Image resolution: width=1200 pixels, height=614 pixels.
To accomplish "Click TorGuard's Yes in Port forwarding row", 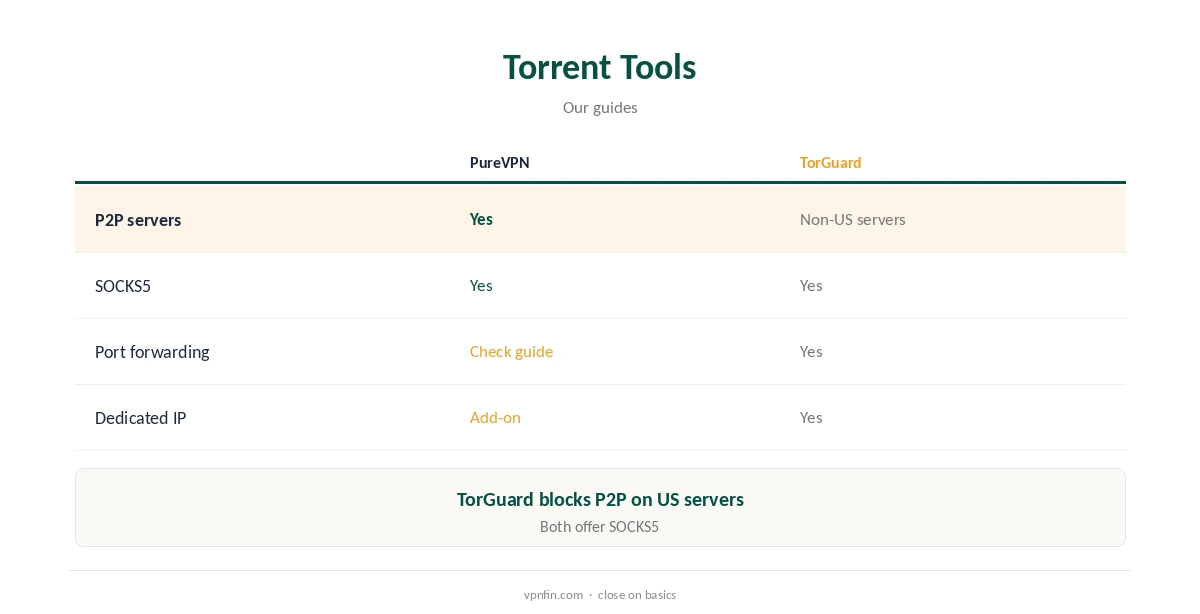I will click(x=811, y=351).
